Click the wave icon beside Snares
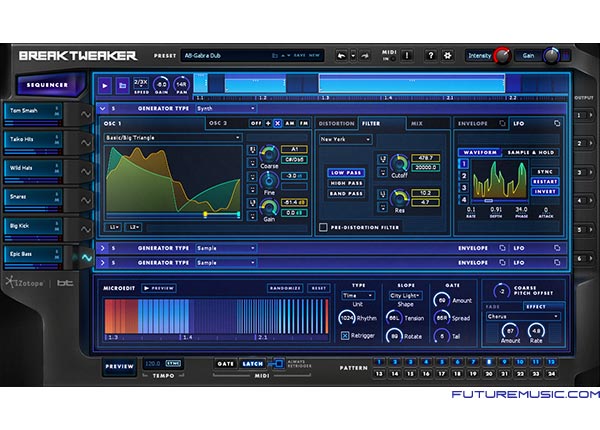The height and width of the screenshot is (430, 600). click(x=86, y=200)
